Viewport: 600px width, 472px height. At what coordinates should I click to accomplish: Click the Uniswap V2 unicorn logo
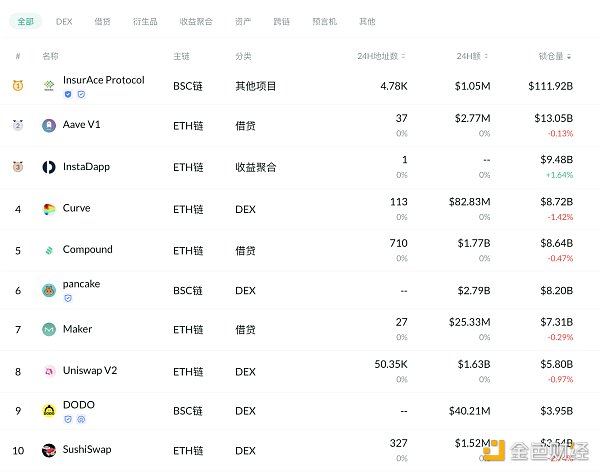coord(49,370)
